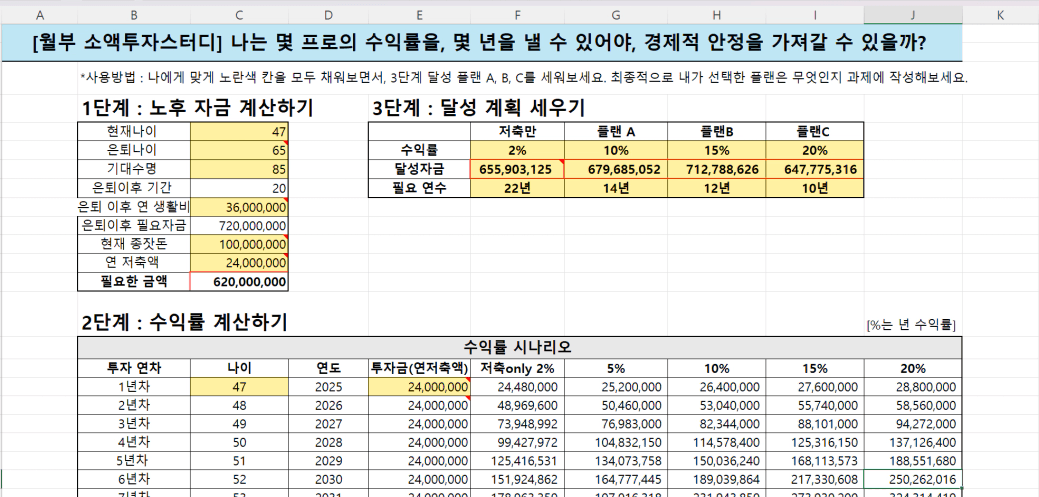
Task: Select column H header
Action: coord(716,15)
